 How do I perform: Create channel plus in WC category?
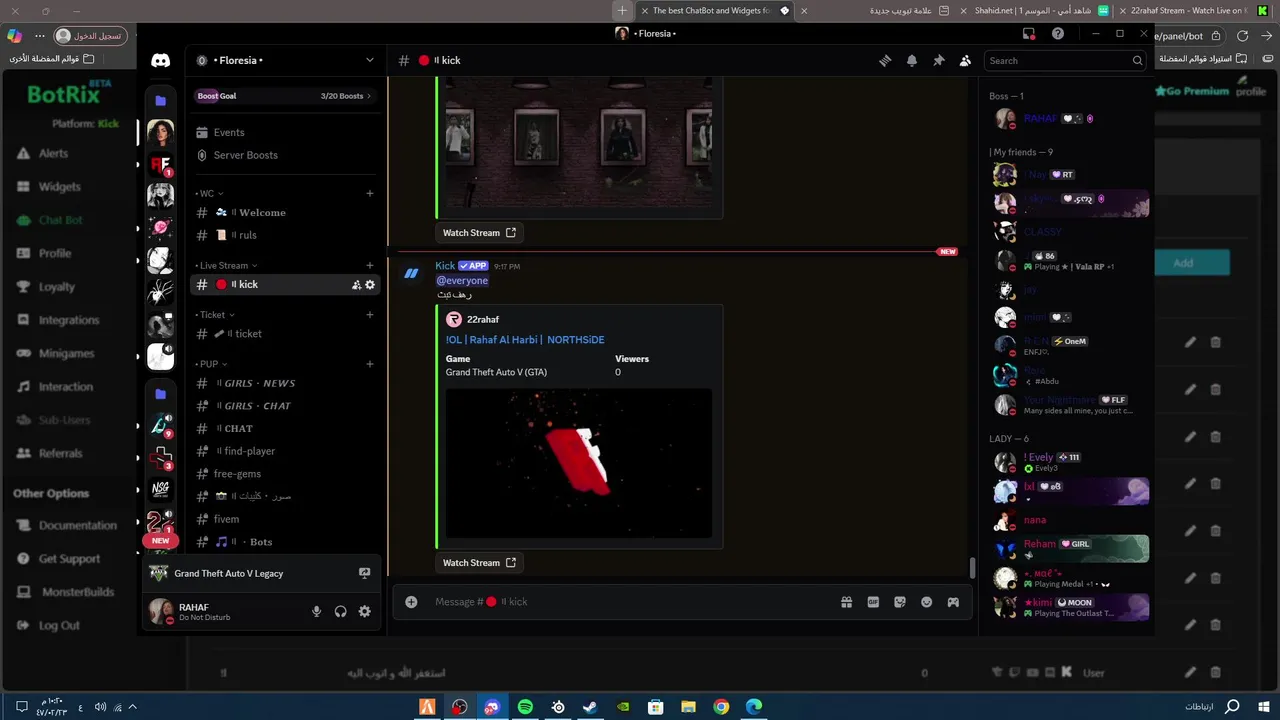[370, 194]
